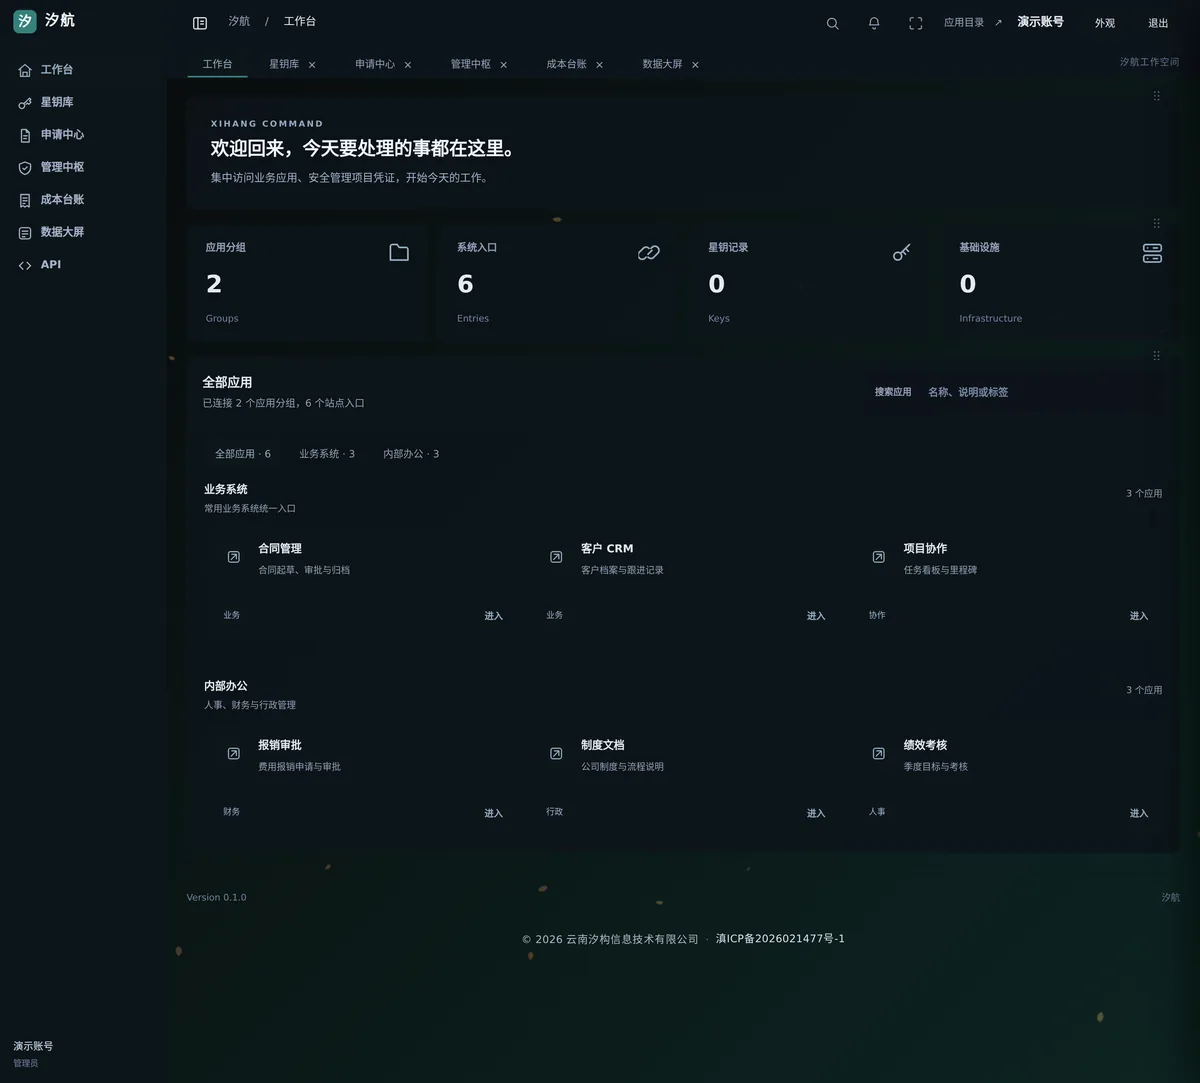Screen dimensions: 1200x1083
Task: Click drag handle on welcome banner
Action: pyautogui.click(x=1156, y=96)
